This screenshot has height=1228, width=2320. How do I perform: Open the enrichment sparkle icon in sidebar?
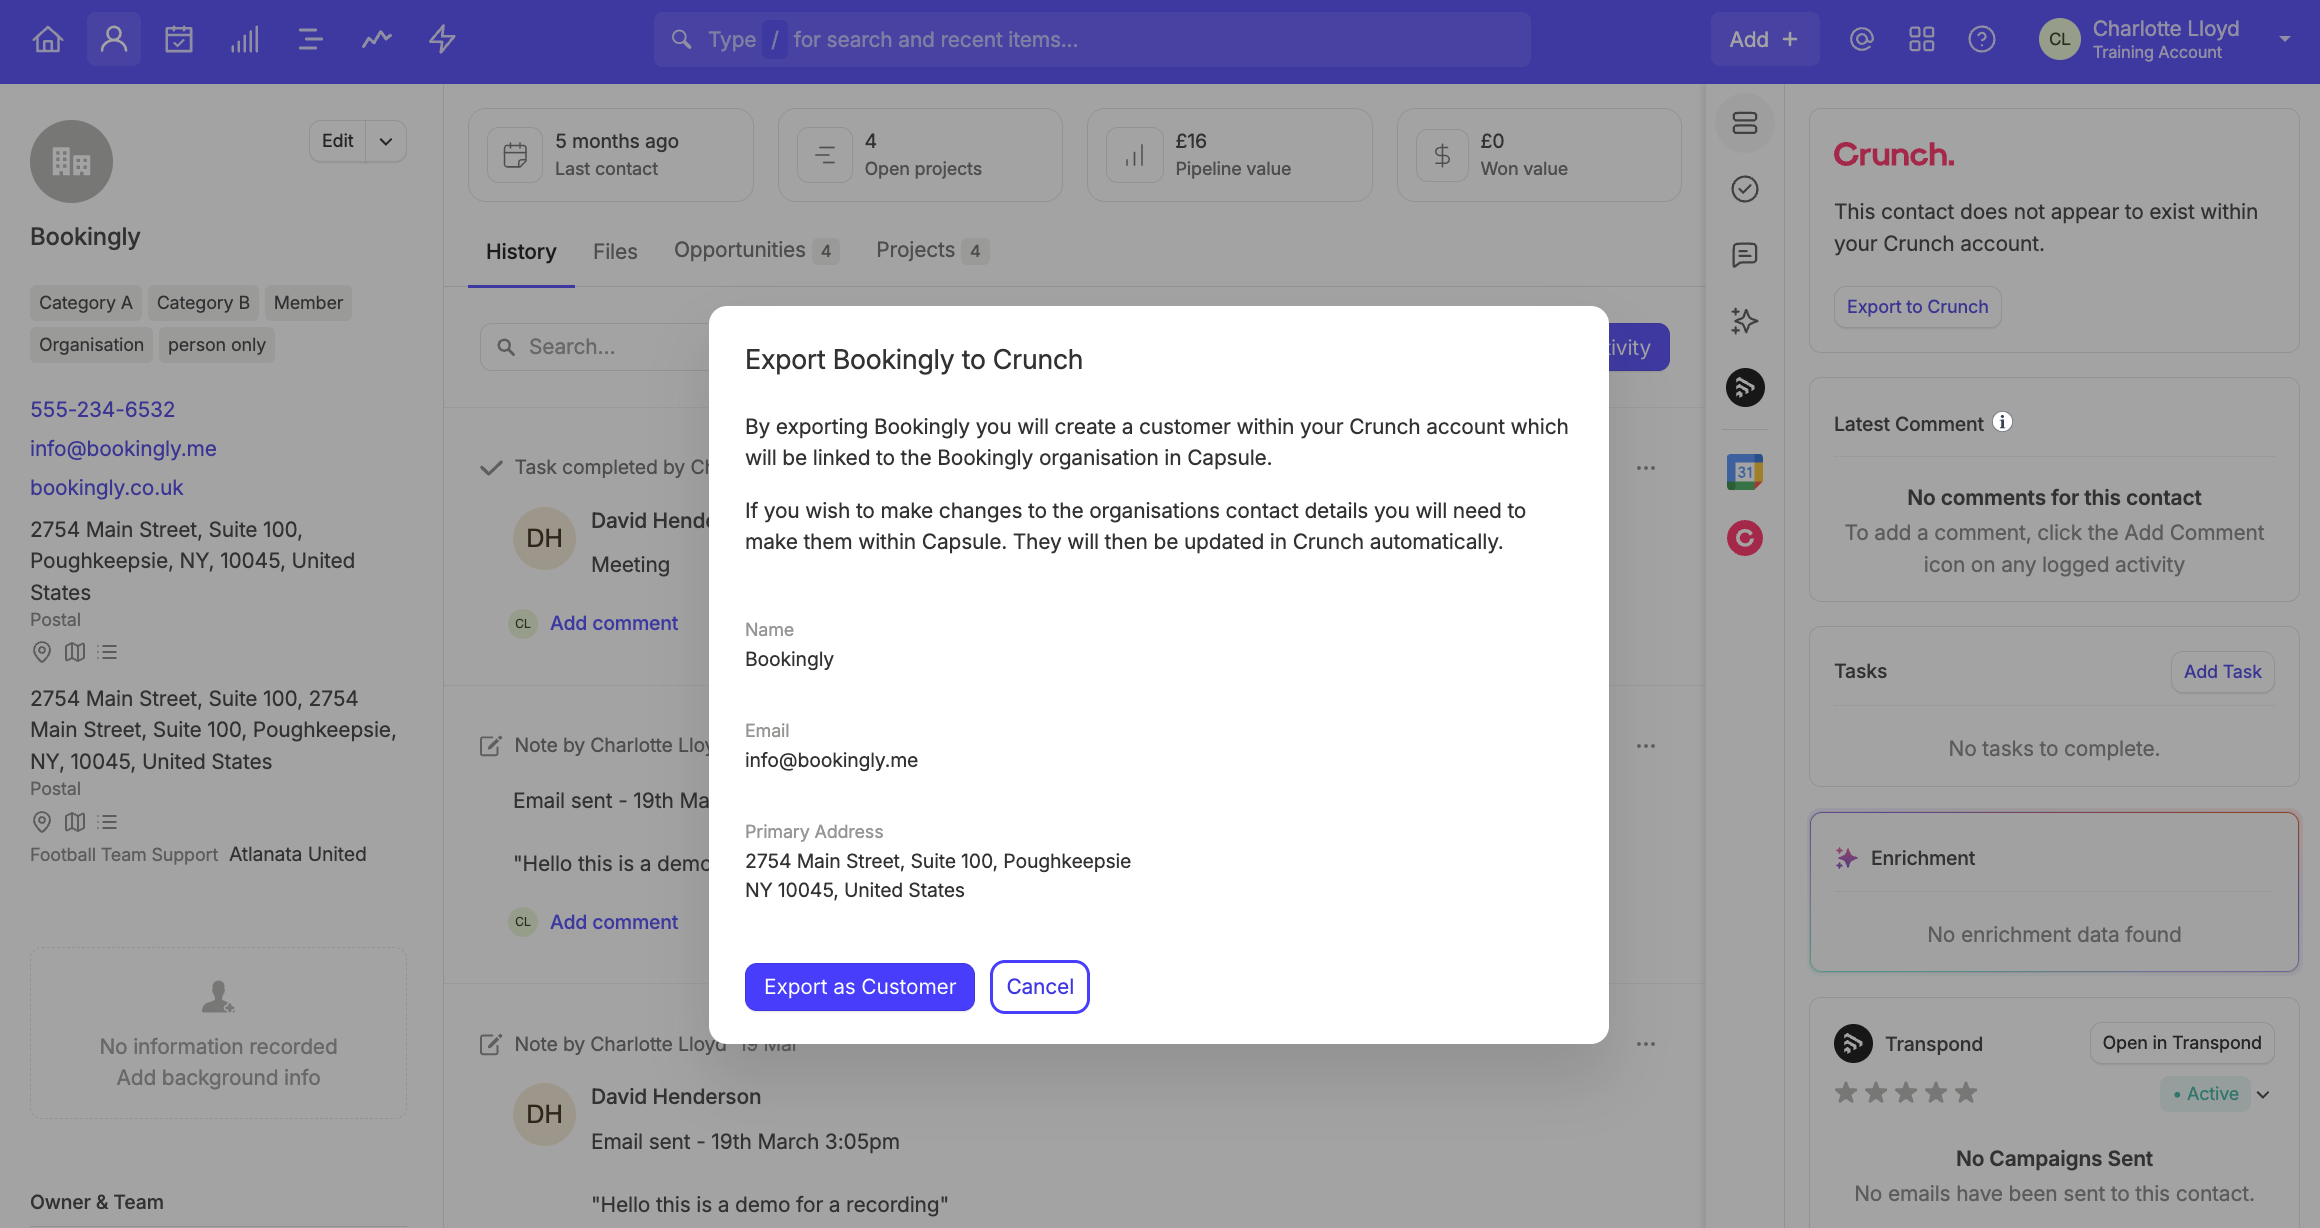coord(1745,321)
